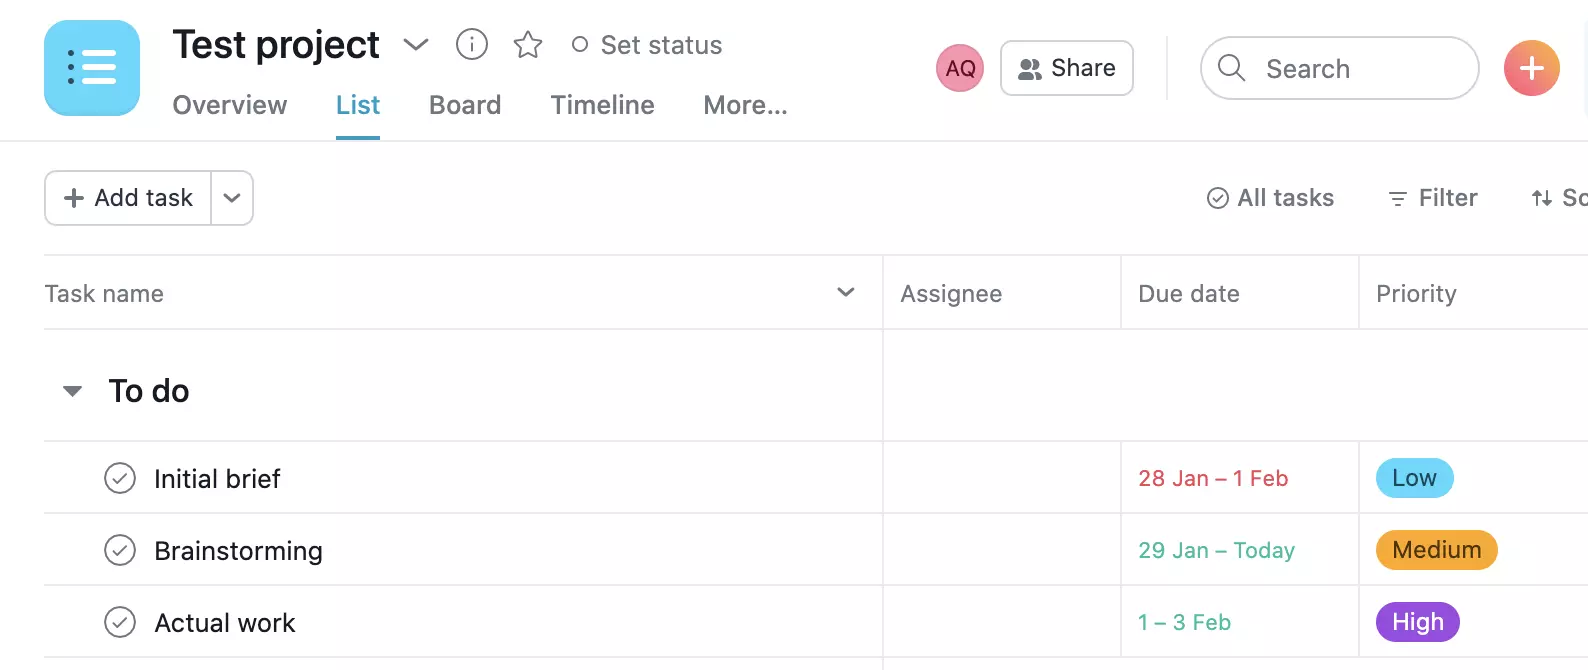Open project info details
This screenshot has width=1588, height=670.
tap(471, 44)
